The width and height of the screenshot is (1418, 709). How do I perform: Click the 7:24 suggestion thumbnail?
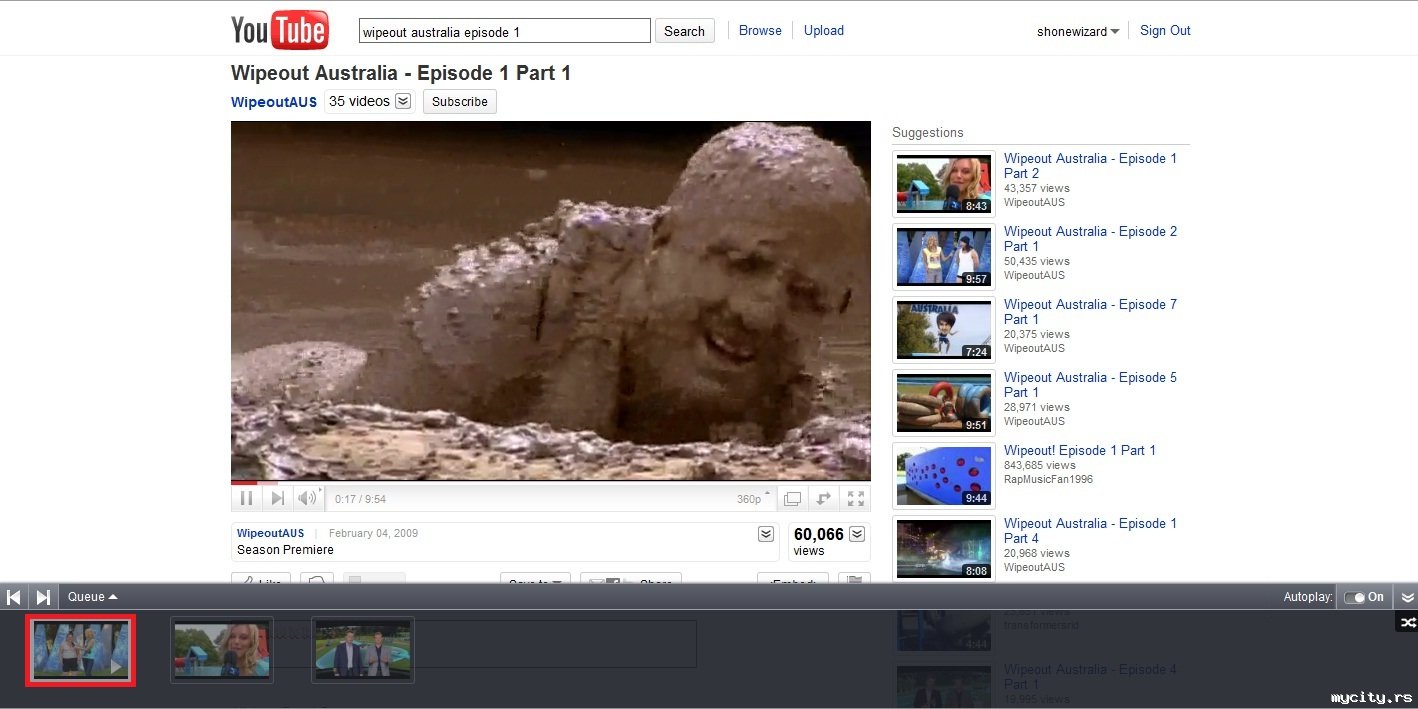[944, 330]
